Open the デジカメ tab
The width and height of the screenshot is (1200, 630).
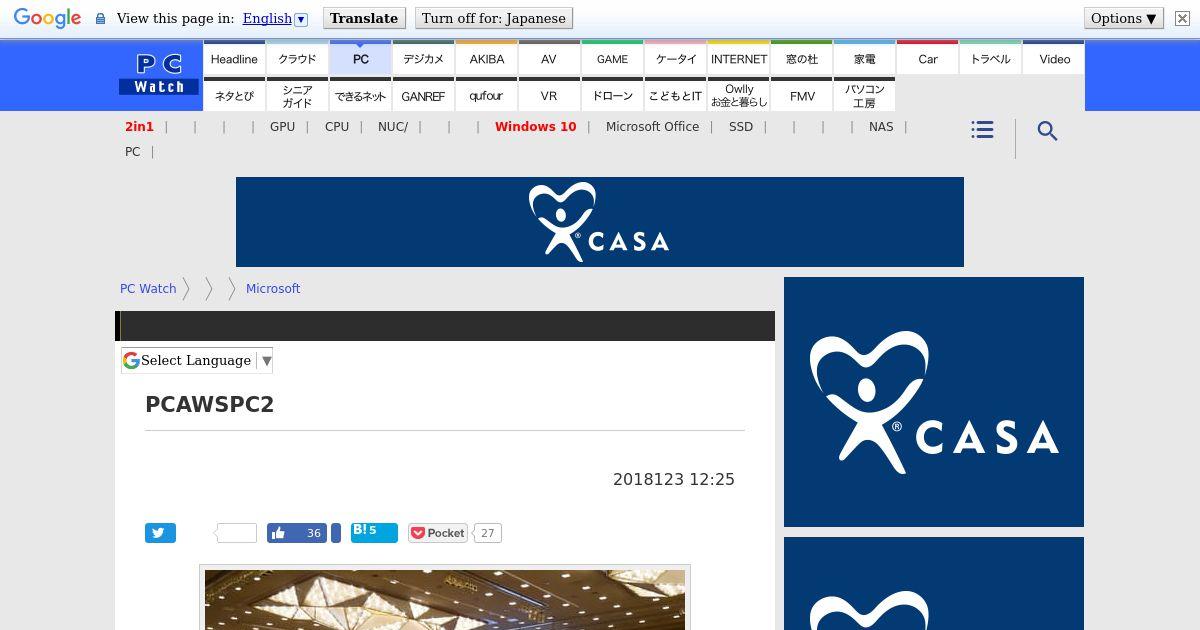[x=423, y=59]
